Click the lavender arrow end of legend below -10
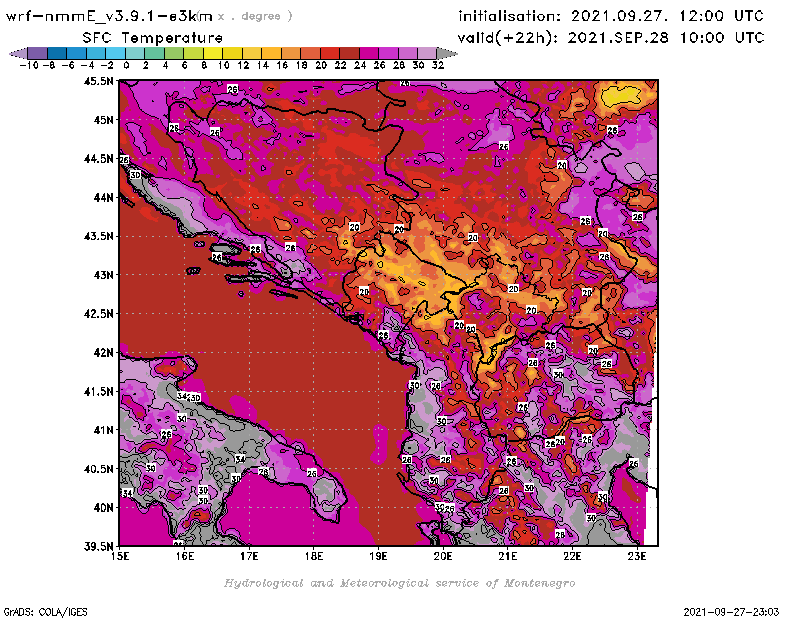Image resolution: width=800 pixels, height=618 pixels. click(x=19, y=53)
